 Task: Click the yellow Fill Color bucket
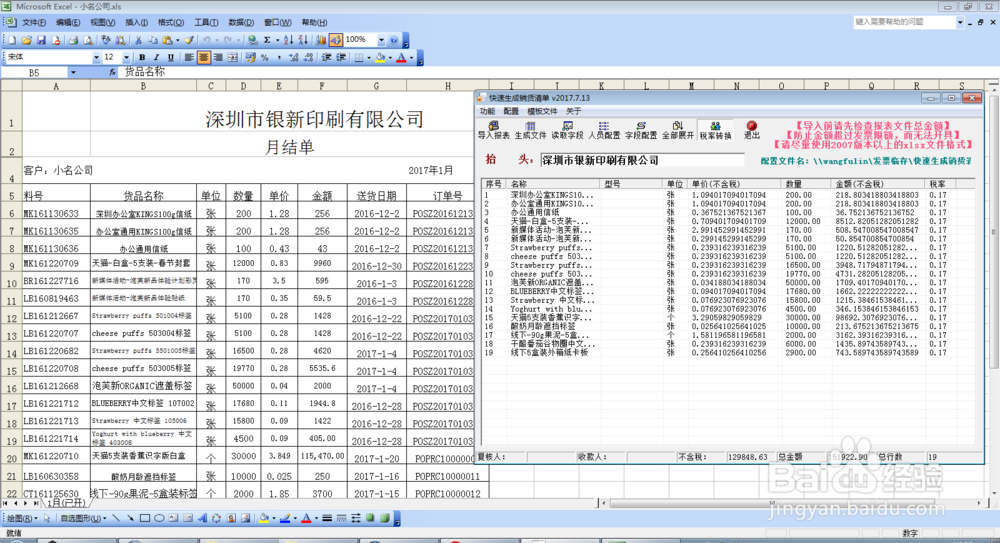[x=380, y=57]
